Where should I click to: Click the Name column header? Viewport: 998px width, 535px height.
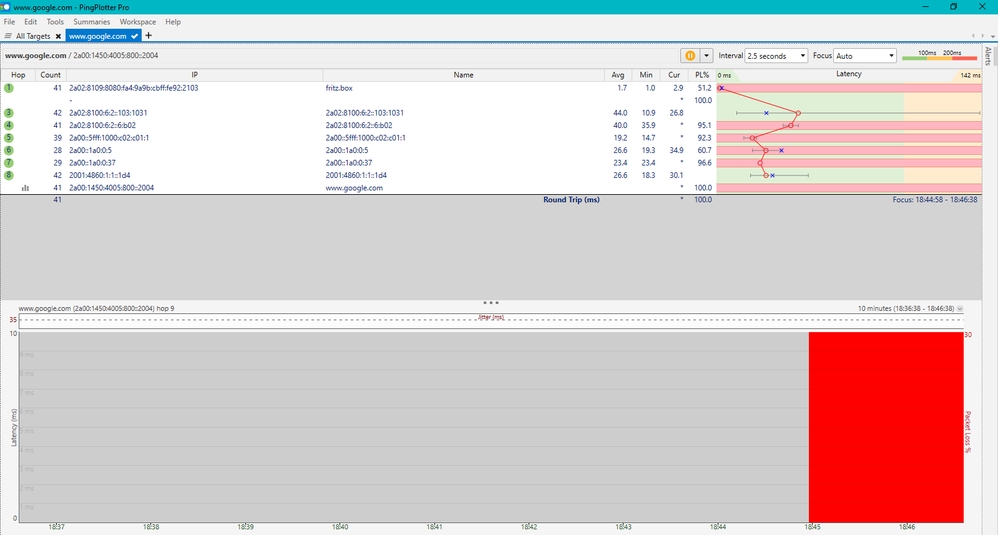tap(463, 75)
